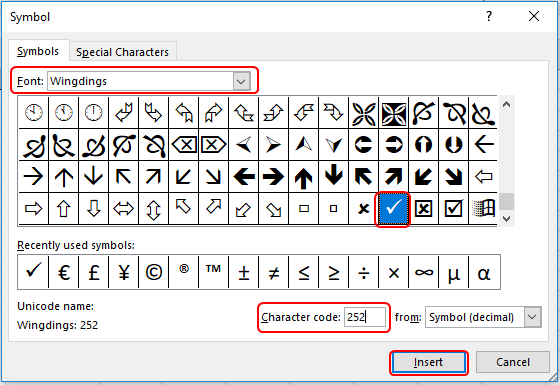Select the small bold x symbol

(x=363, y=209)
